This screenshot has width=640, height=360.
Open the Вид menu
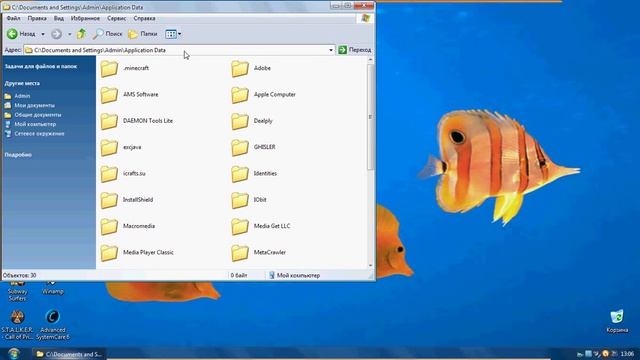[x=59, y=18]
